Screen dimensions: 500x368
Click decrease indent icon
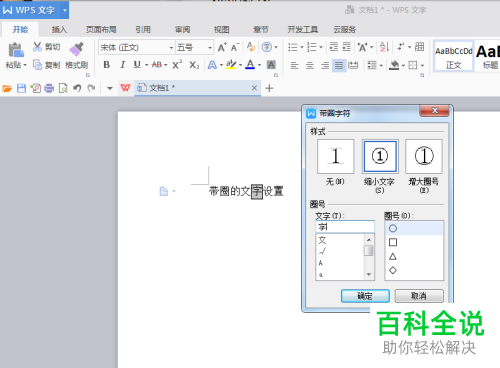point(334,47)
